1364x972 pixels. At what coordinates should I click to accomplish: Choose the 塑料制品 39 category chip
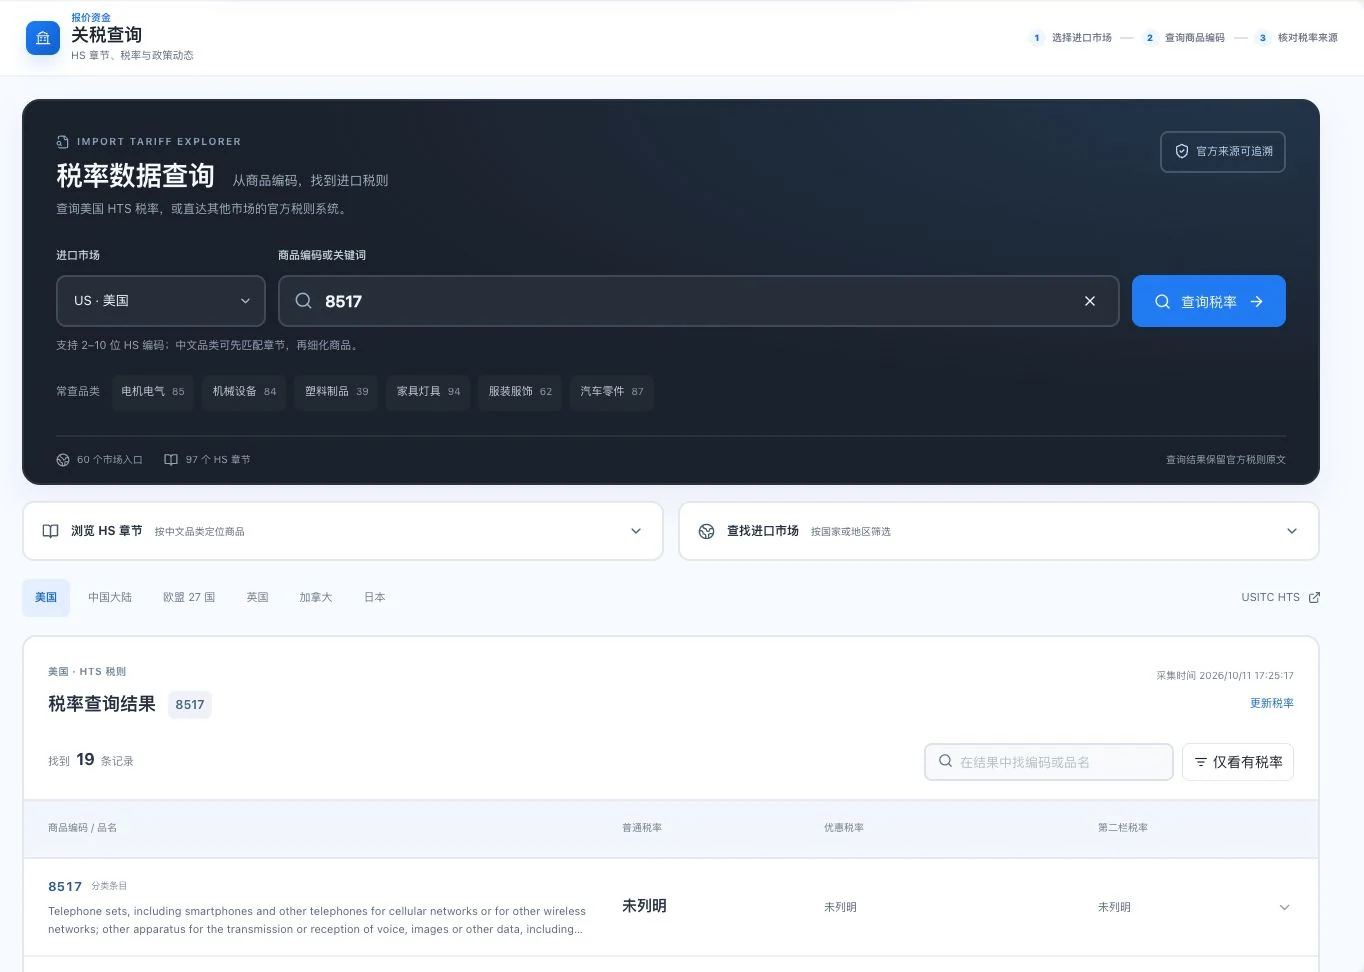click(x=337, y=392)
